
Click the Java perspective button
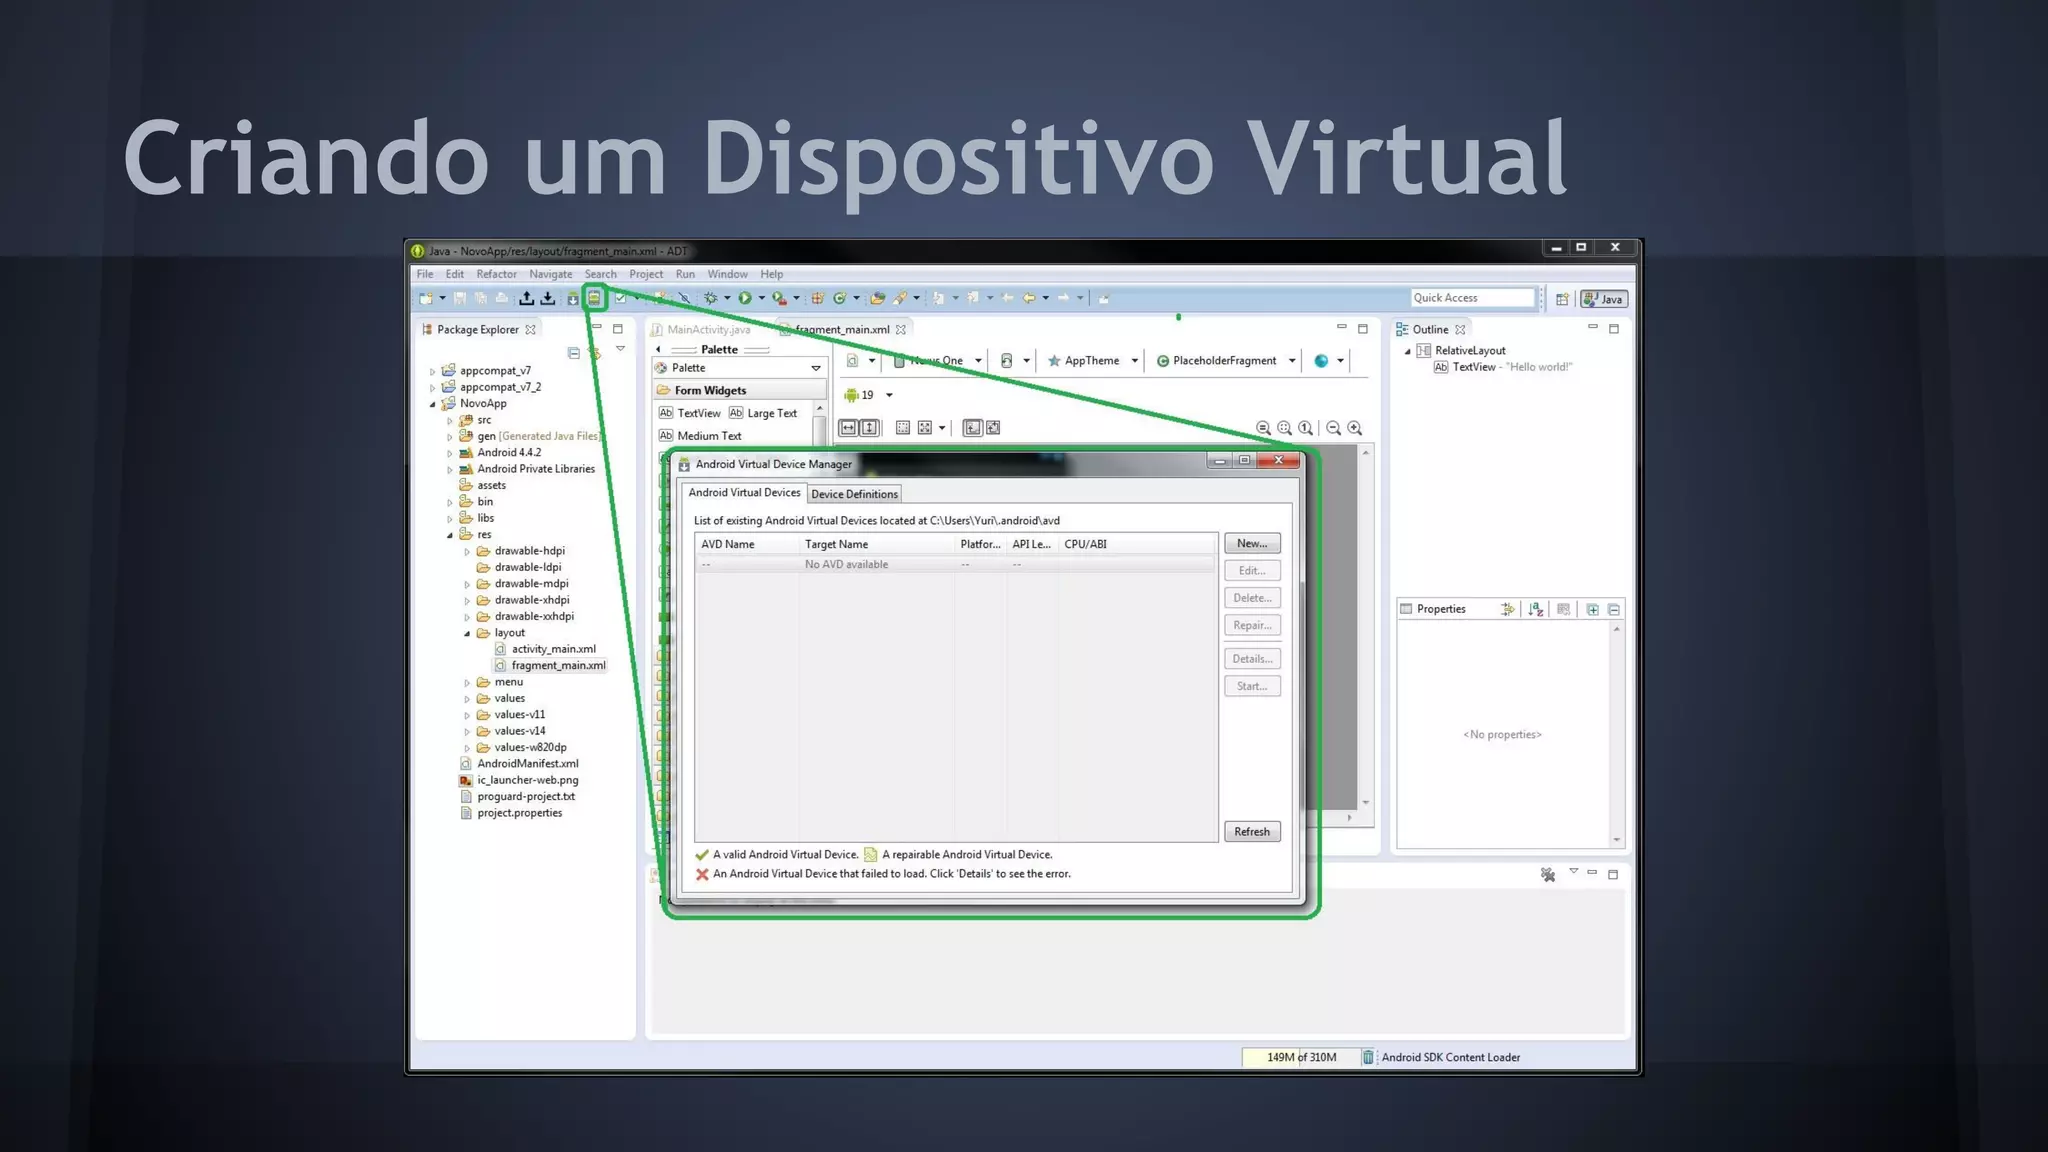coord(1604,299)
